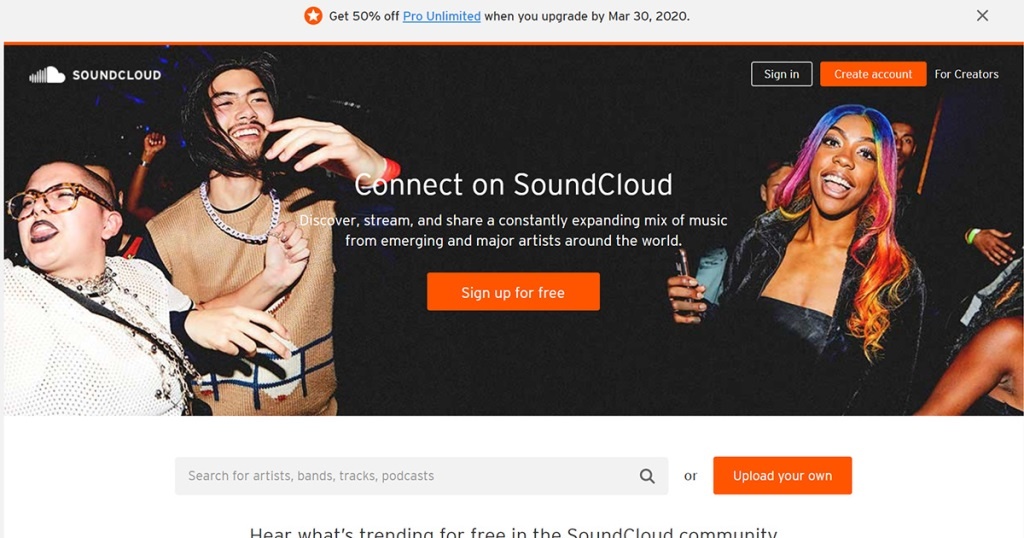Viewport: 1024px width, 538px height.
Task: Click the orange star icon in promo banner
Action: pyautogui.click(x=313, y=16)
